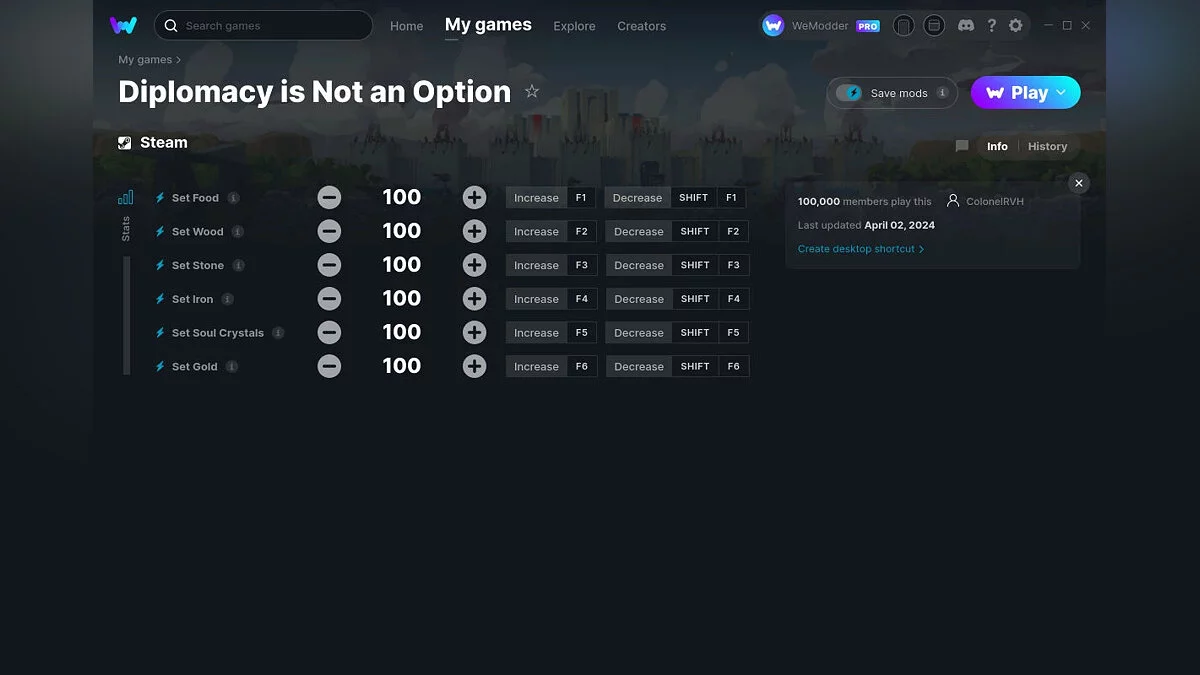Favorite the game with the star

[x=532, y=91]
